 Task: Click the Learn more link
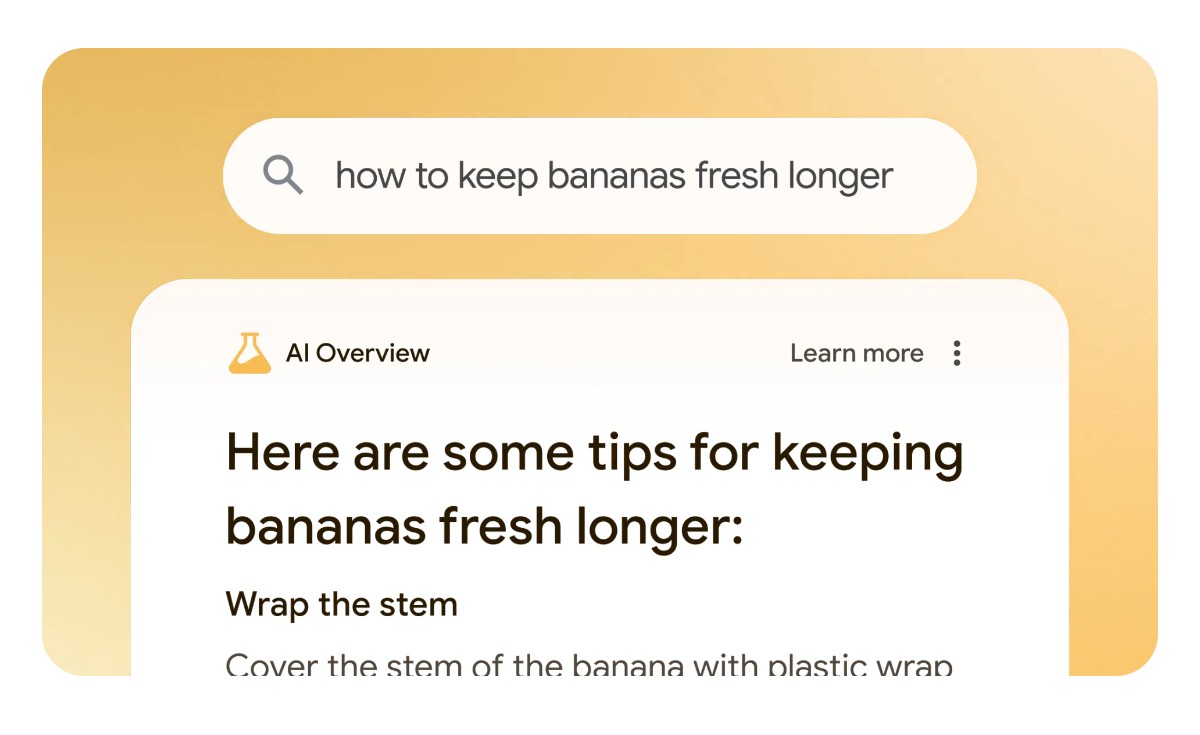(x=856, y=353)
